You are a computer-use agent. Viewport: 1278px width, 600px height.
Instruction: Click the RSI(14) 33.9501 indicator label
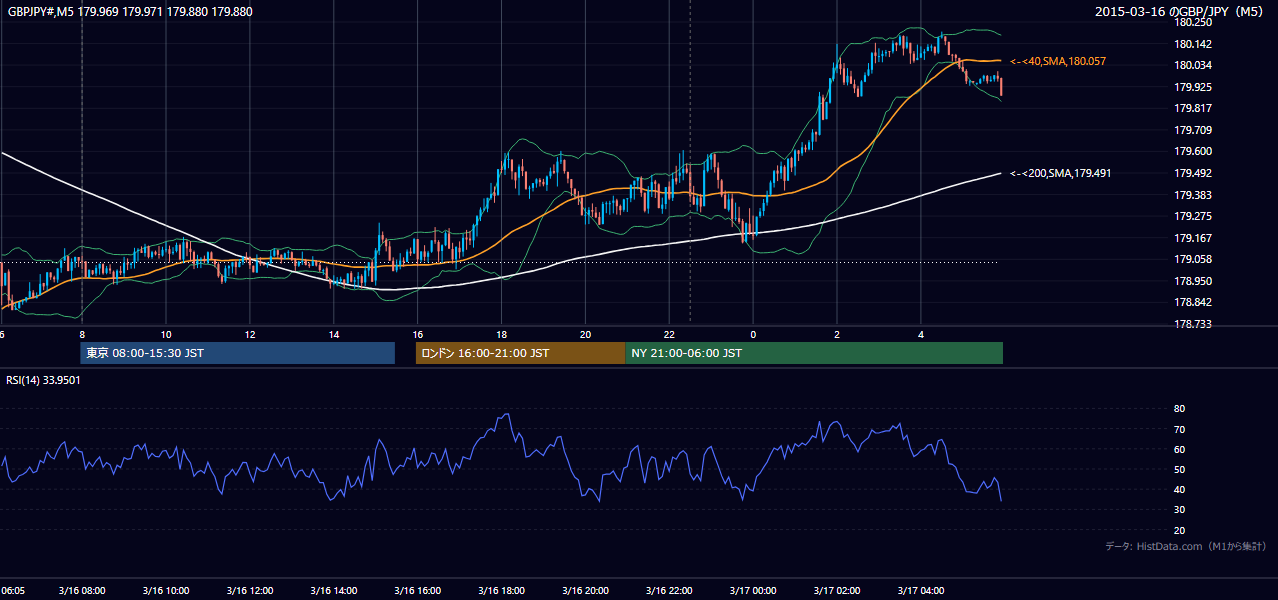click(x=43, y=380)
